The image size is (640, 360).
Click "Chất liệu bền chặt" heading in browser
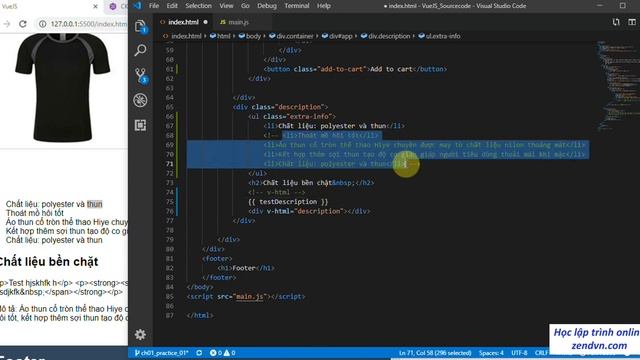(48, 262)
